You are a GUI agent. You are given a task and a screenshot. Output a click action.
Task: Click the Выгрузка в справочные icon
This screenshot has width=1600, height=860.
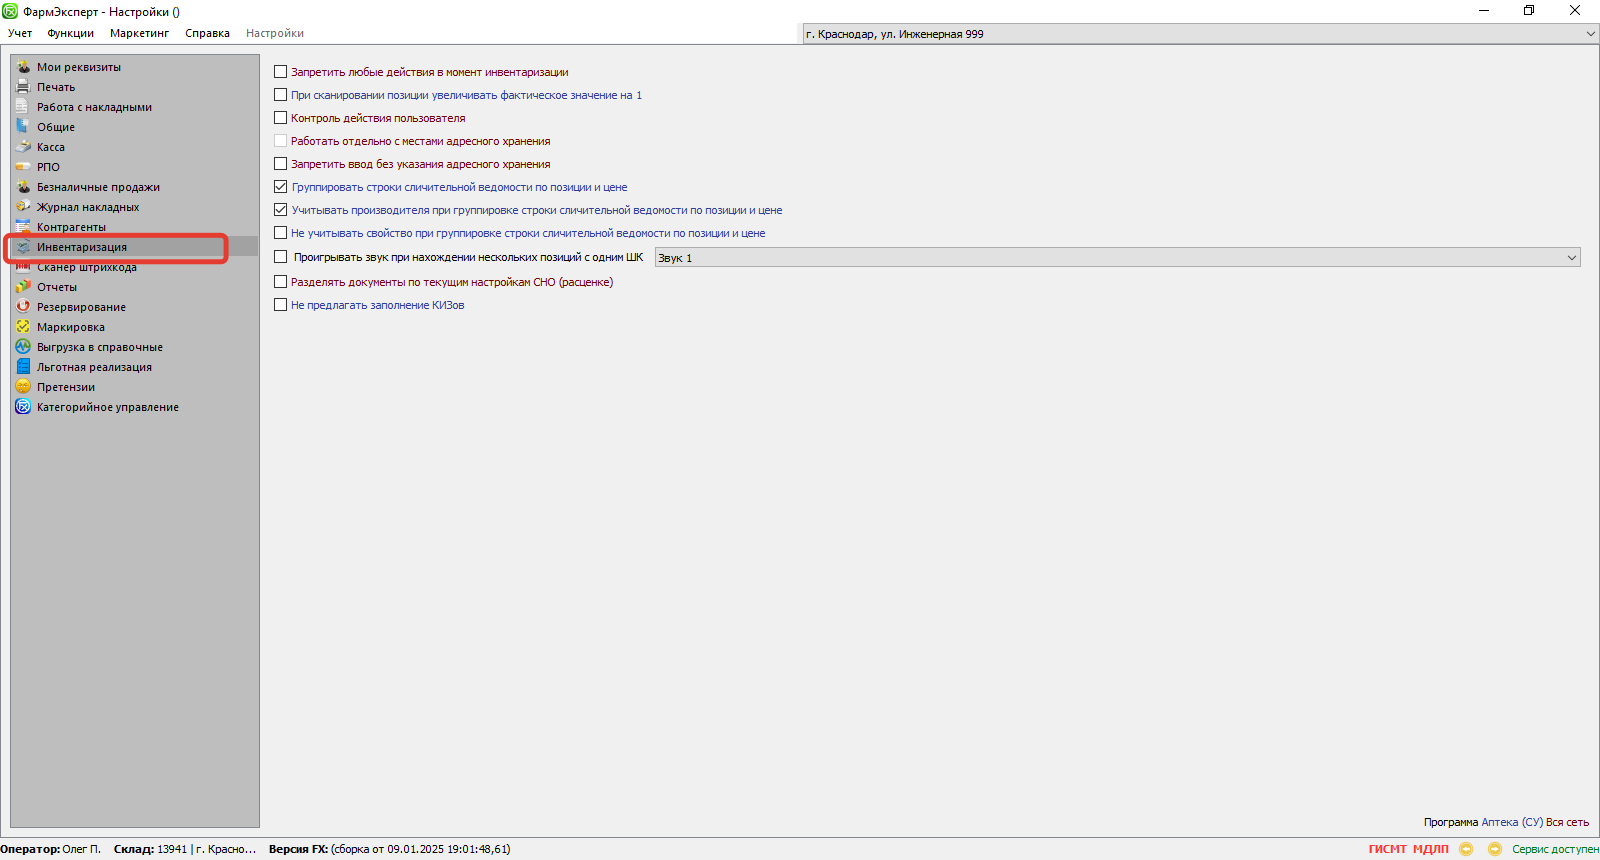click(x=23, y=347)
